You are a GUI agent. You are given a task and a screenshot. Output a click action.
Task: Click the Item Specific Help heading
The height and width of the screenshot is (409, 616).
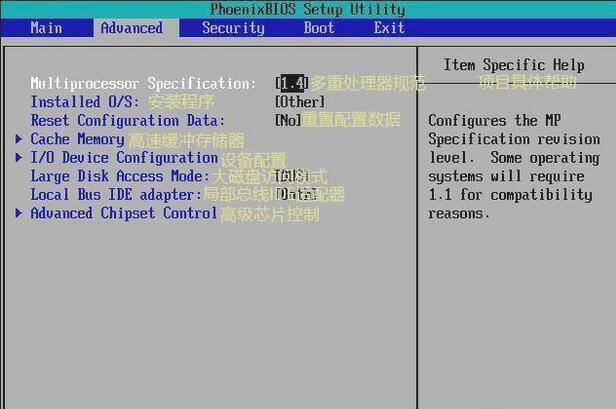pyautogui.click(x=514, y=65)
